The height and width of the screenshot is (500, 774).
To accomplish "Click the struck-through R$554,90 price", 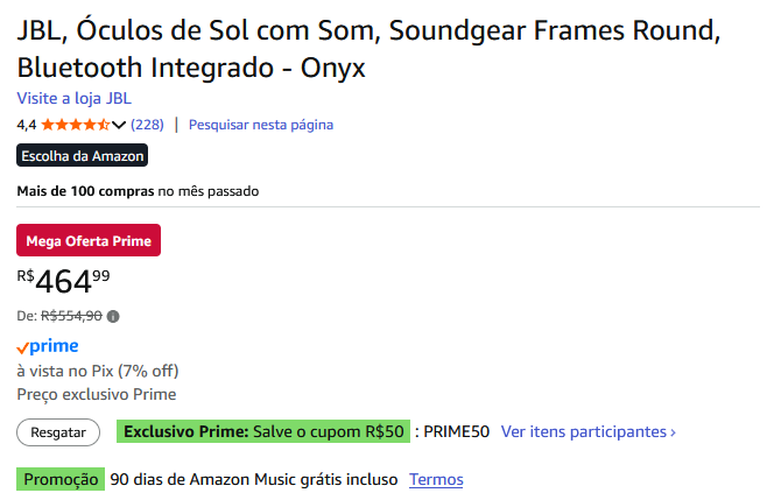I will point(71,317).
